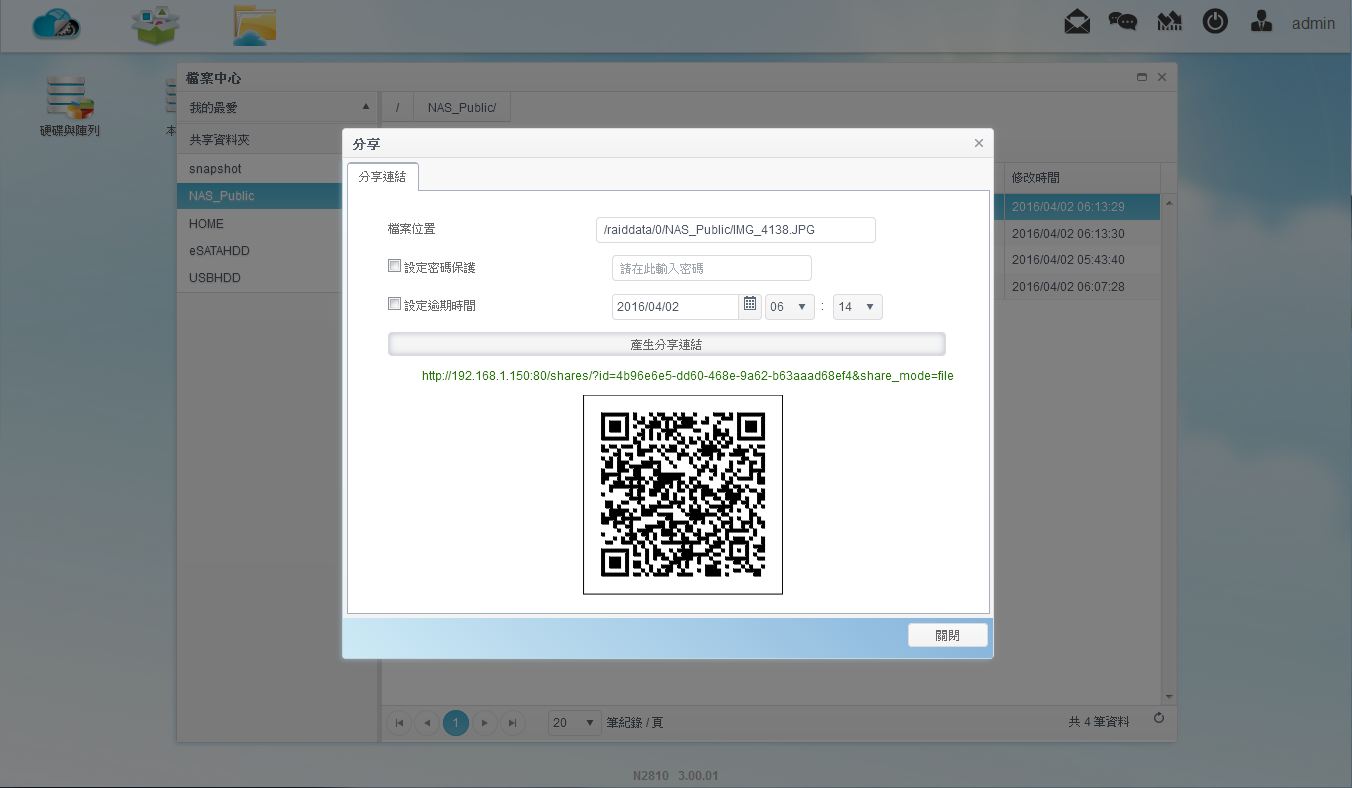This screenshot has width=1352, height=788.
Task: Click the power button icon
Action: pyautogui.click(x=1215, y=22)
